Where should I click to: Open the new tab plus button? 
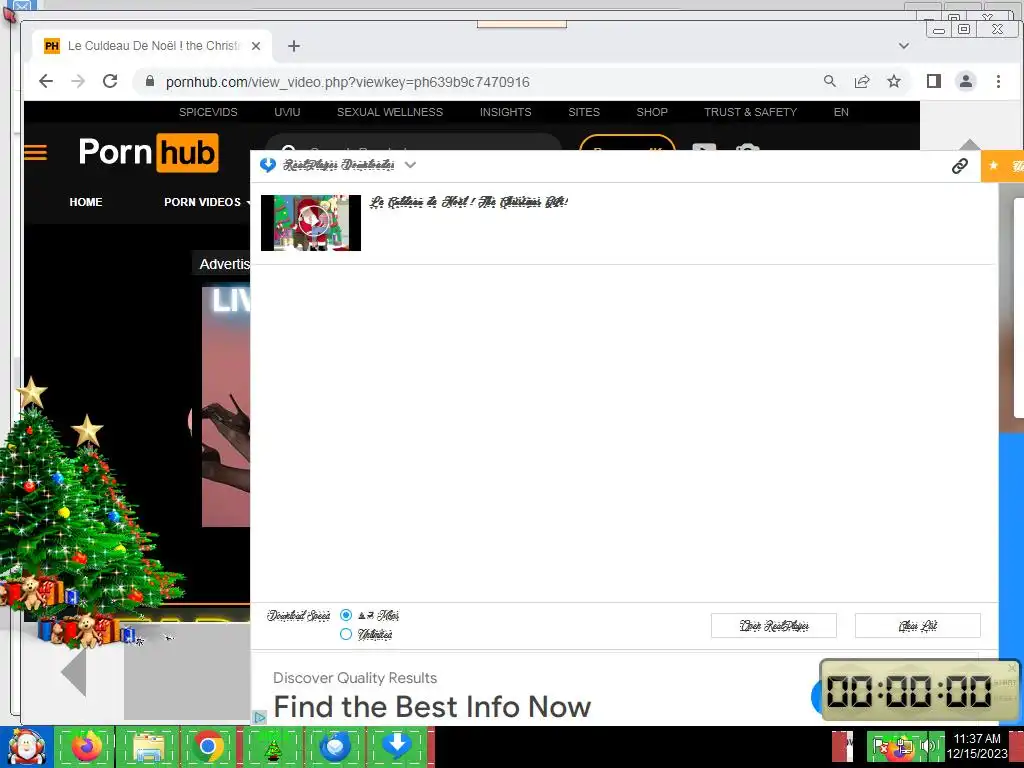click(x=294, y=46)
